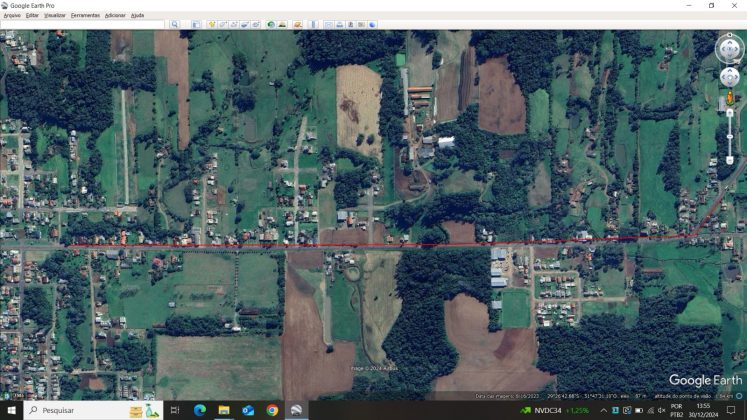The height and width of the screenshot is (420, 747).
Task: Open Google Chrome from the taskbar
Action: (x=272, y=410)
